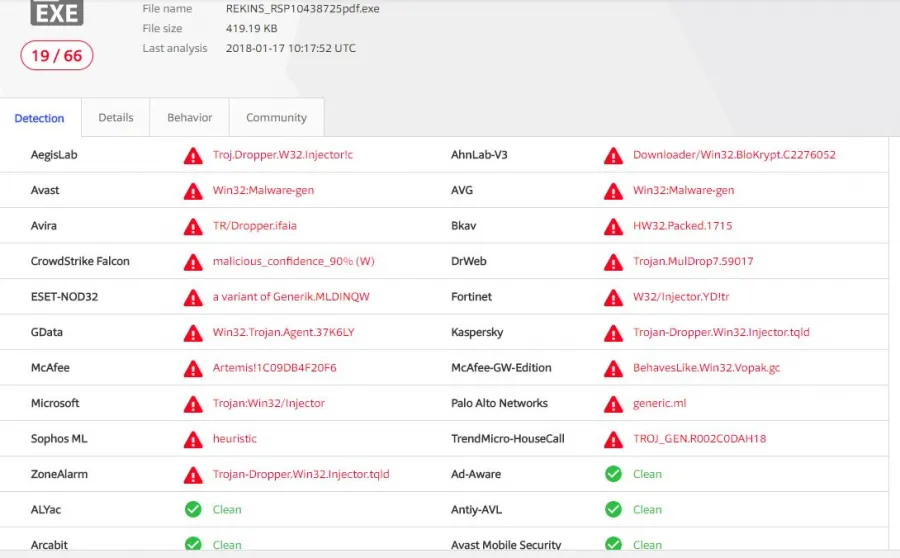Image resolution: width=900 pixels, height=558 pixels.
Task: Click the Clean status for ALYac
Action: click(227, 510)
